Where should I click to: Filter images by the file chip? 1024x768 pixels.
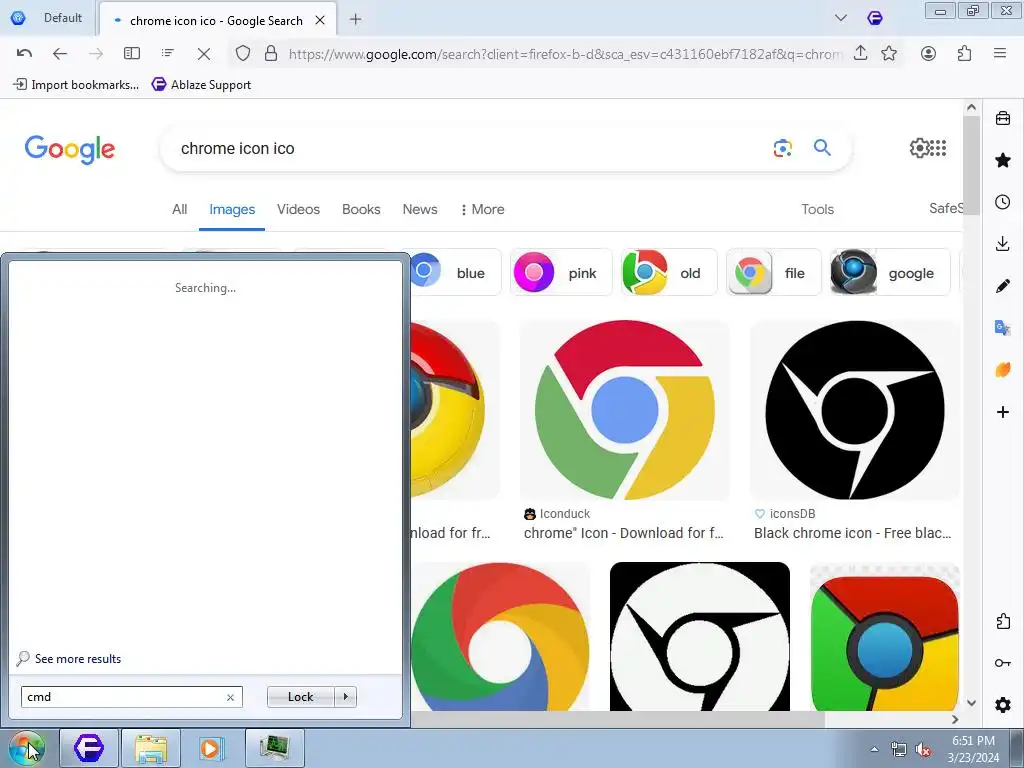coord(774,272)
